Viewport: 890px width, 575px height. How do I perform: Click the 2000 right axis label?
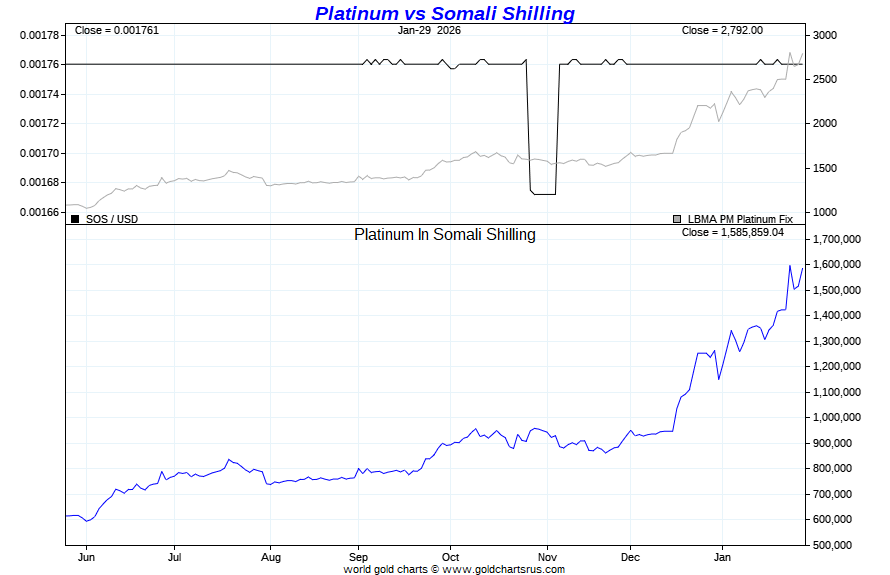click(825, 124)
